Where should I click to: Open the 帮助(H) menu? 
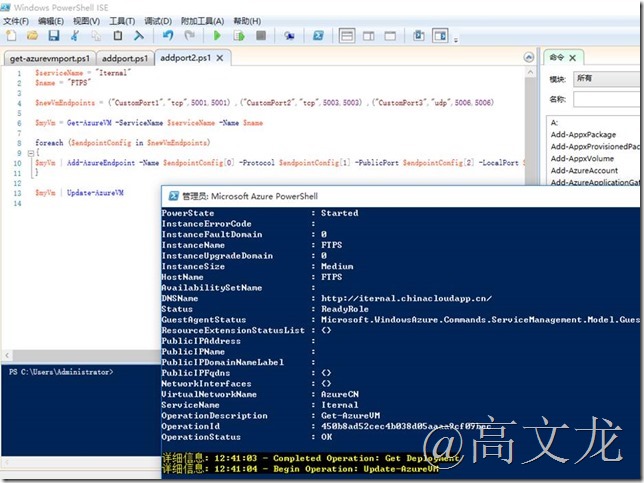coord(247,21)
